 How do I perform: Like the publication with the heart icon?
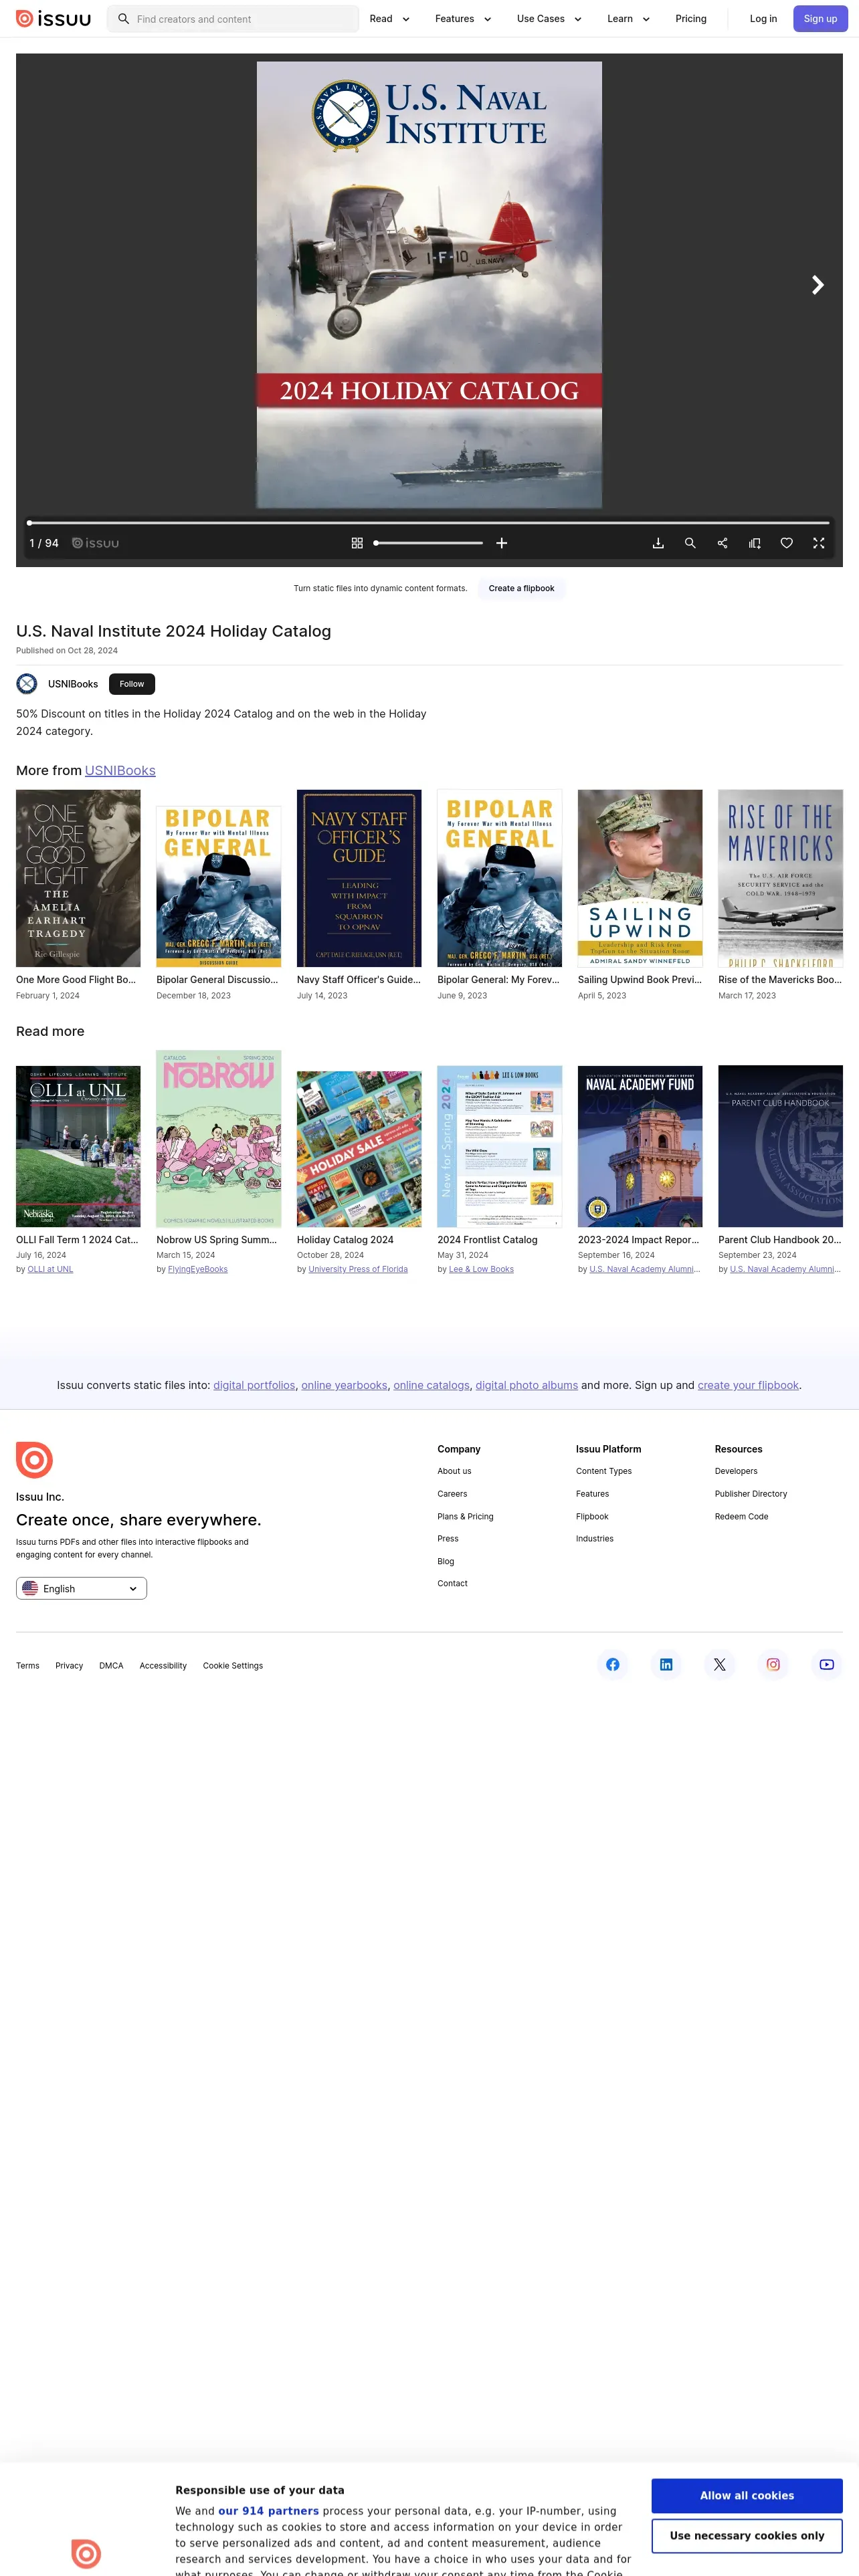(787, 543)
